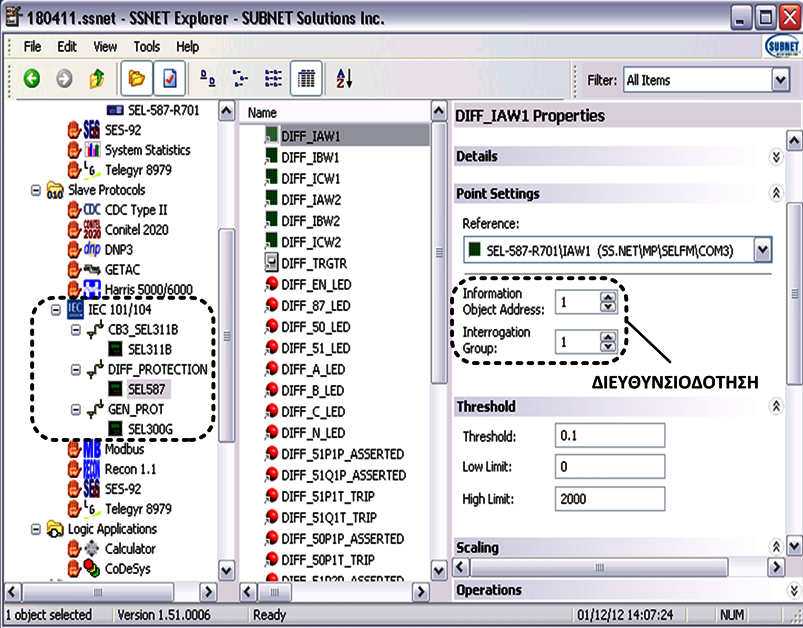Open the File menu

point(32,47)
